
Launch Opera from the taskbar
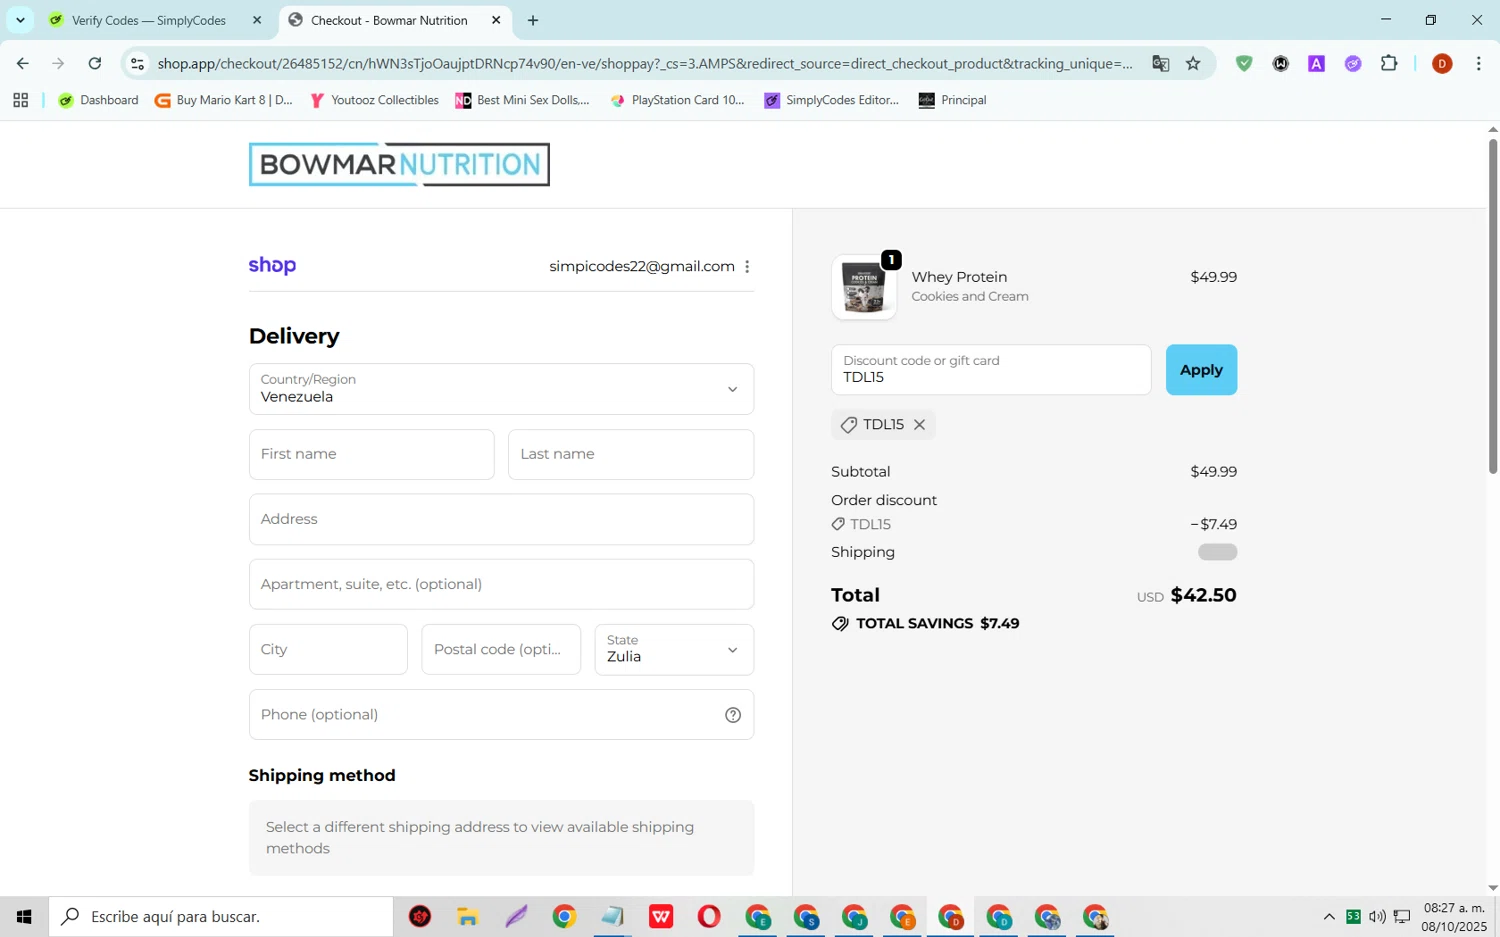click(x=709, y=916)
